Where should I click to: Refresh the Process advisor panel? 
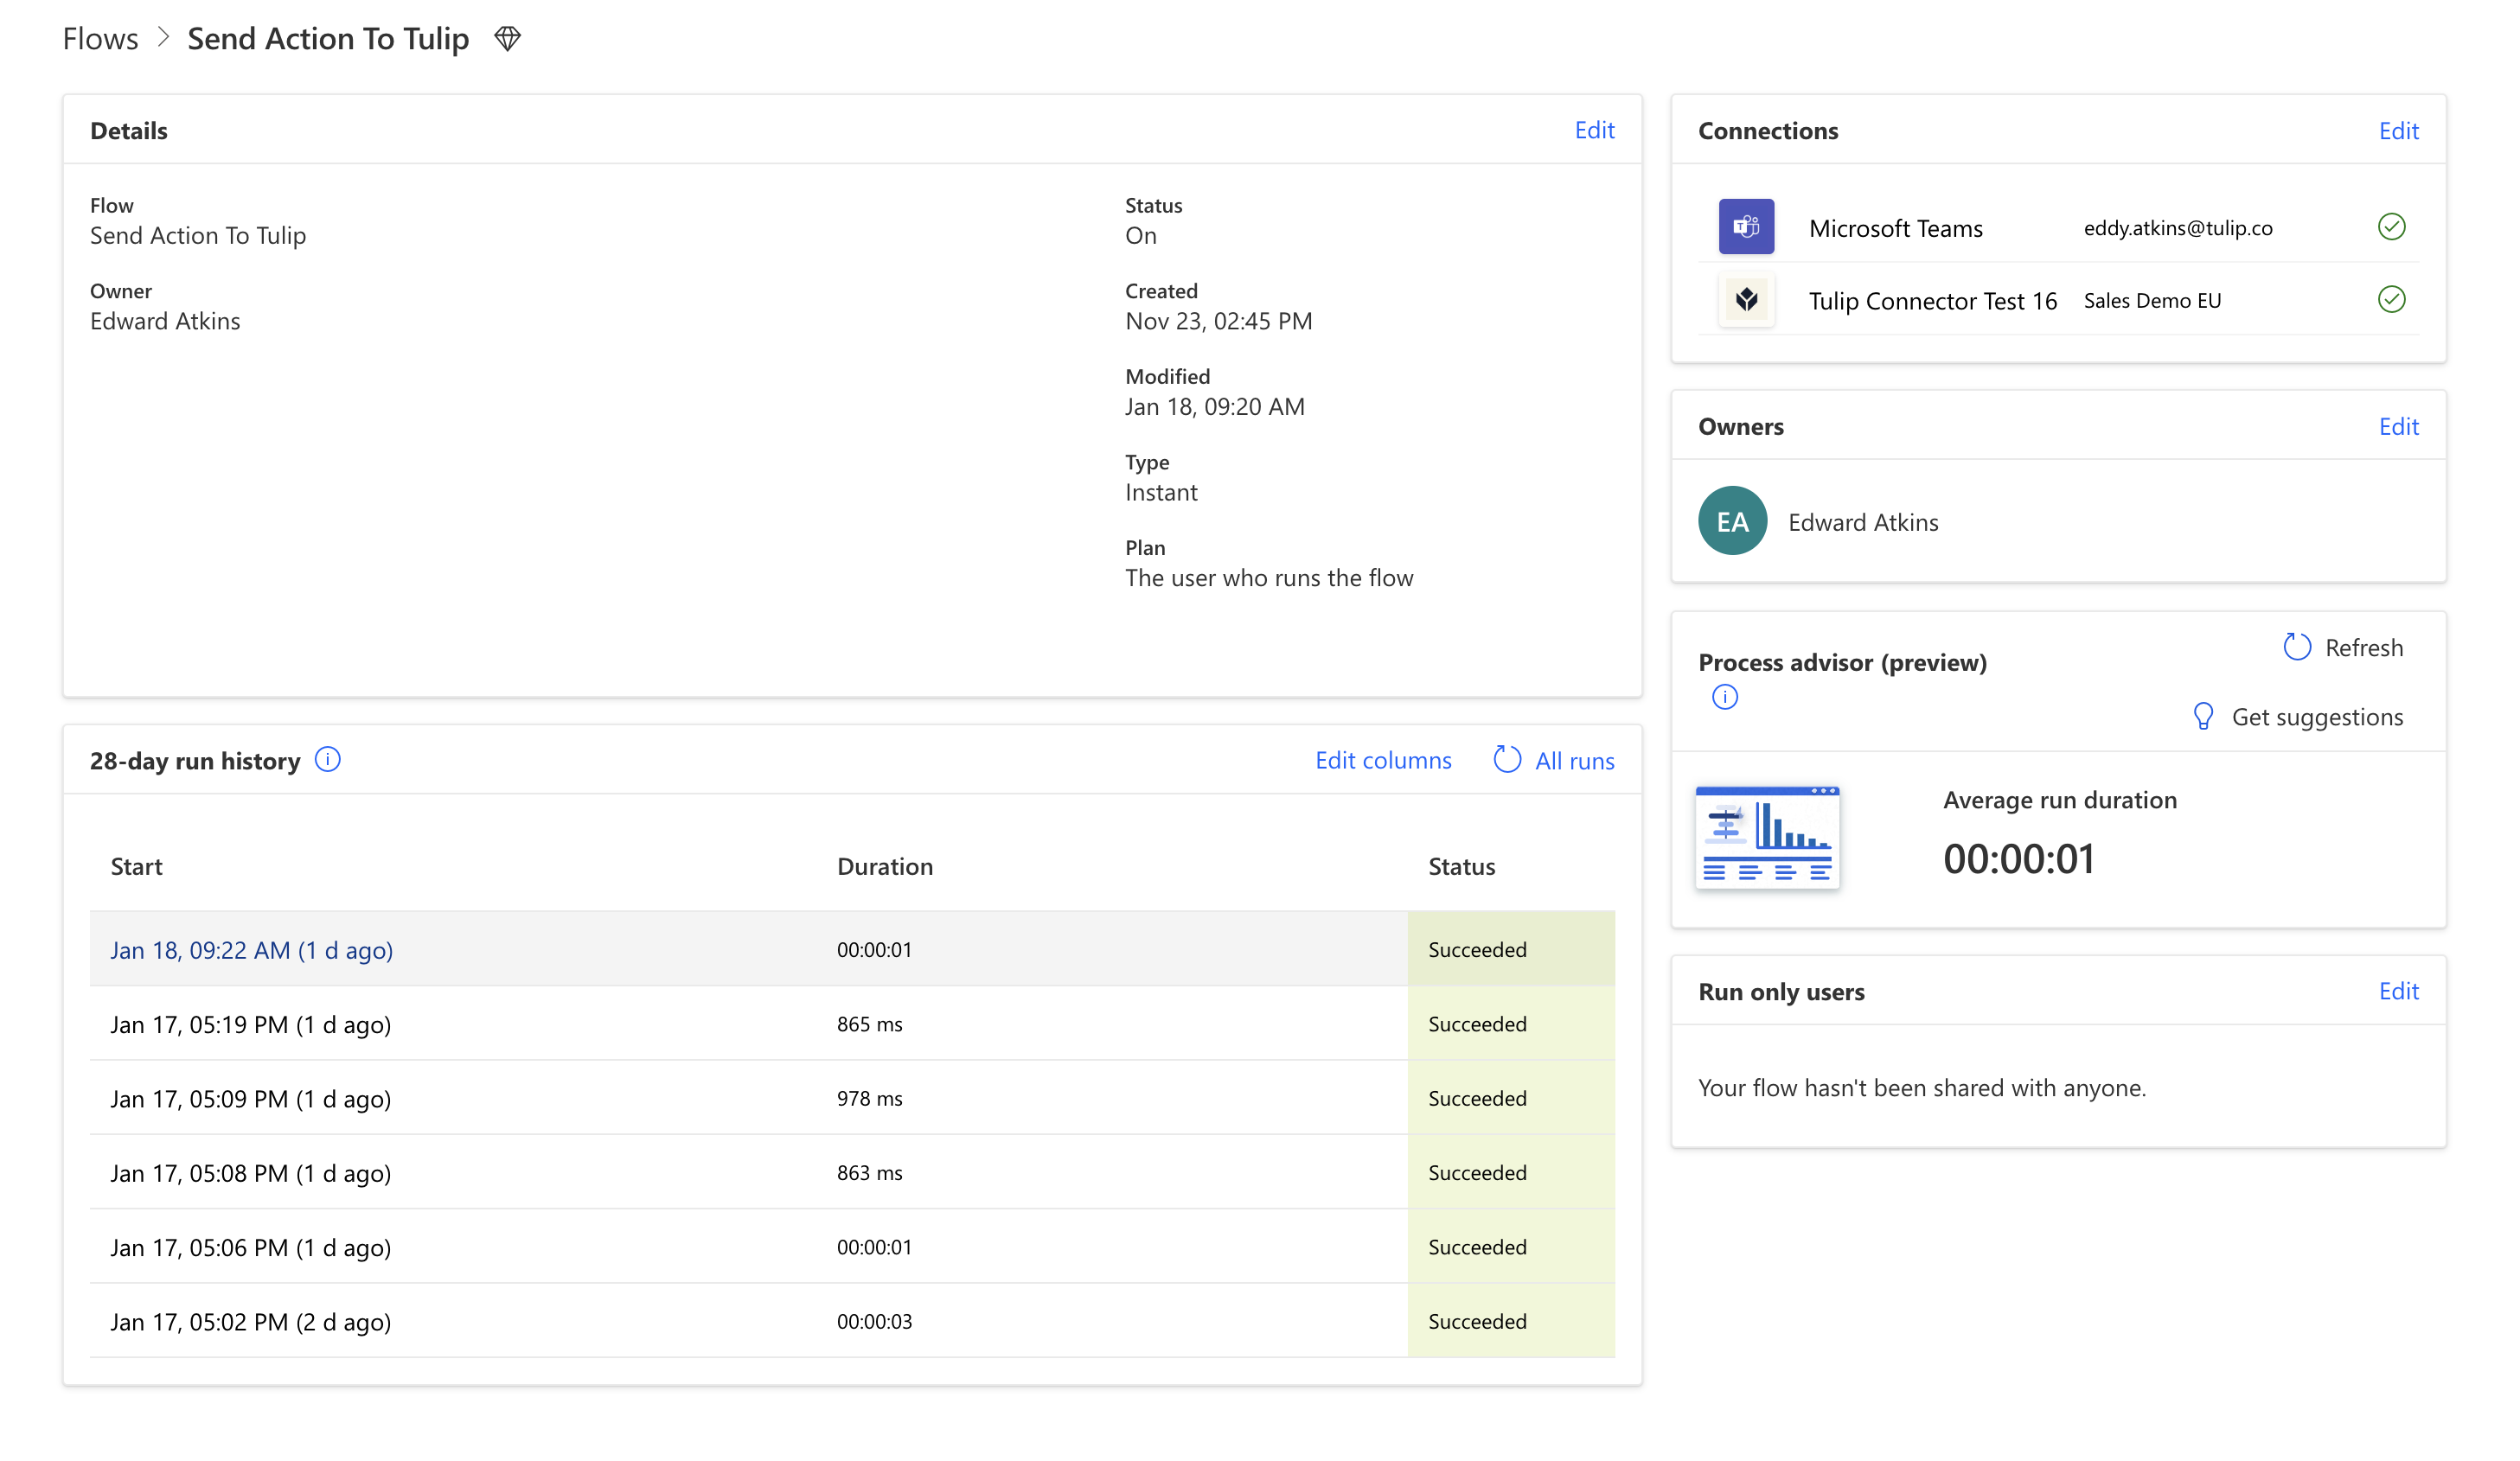2342,648
